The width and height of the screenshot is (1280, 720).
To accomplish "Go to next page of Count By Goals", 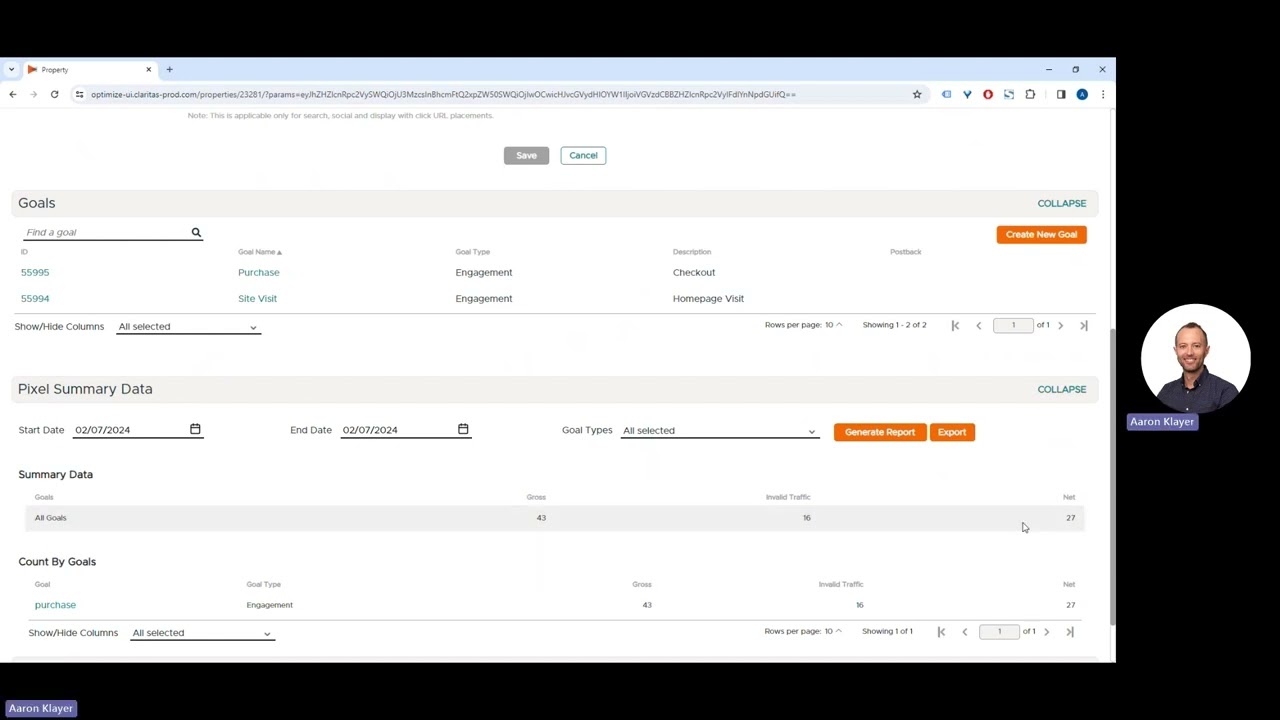I will pos(1046,631).
